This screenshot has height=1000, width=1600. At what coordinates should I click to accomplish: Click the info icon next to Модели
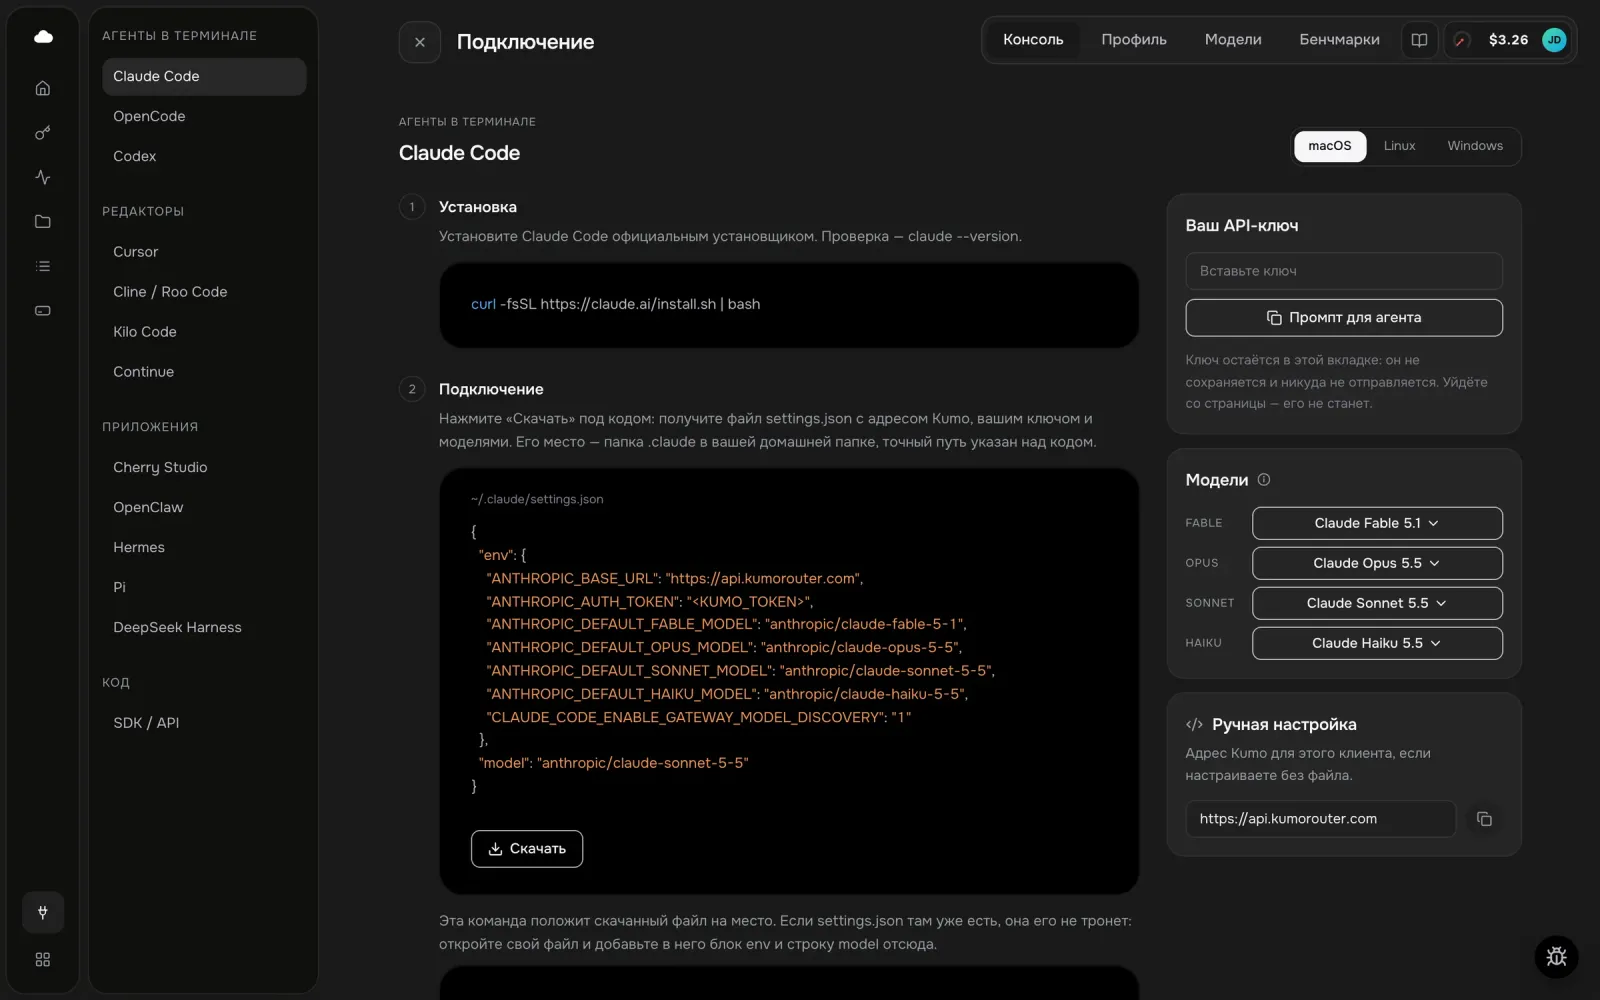[1264, 480]
